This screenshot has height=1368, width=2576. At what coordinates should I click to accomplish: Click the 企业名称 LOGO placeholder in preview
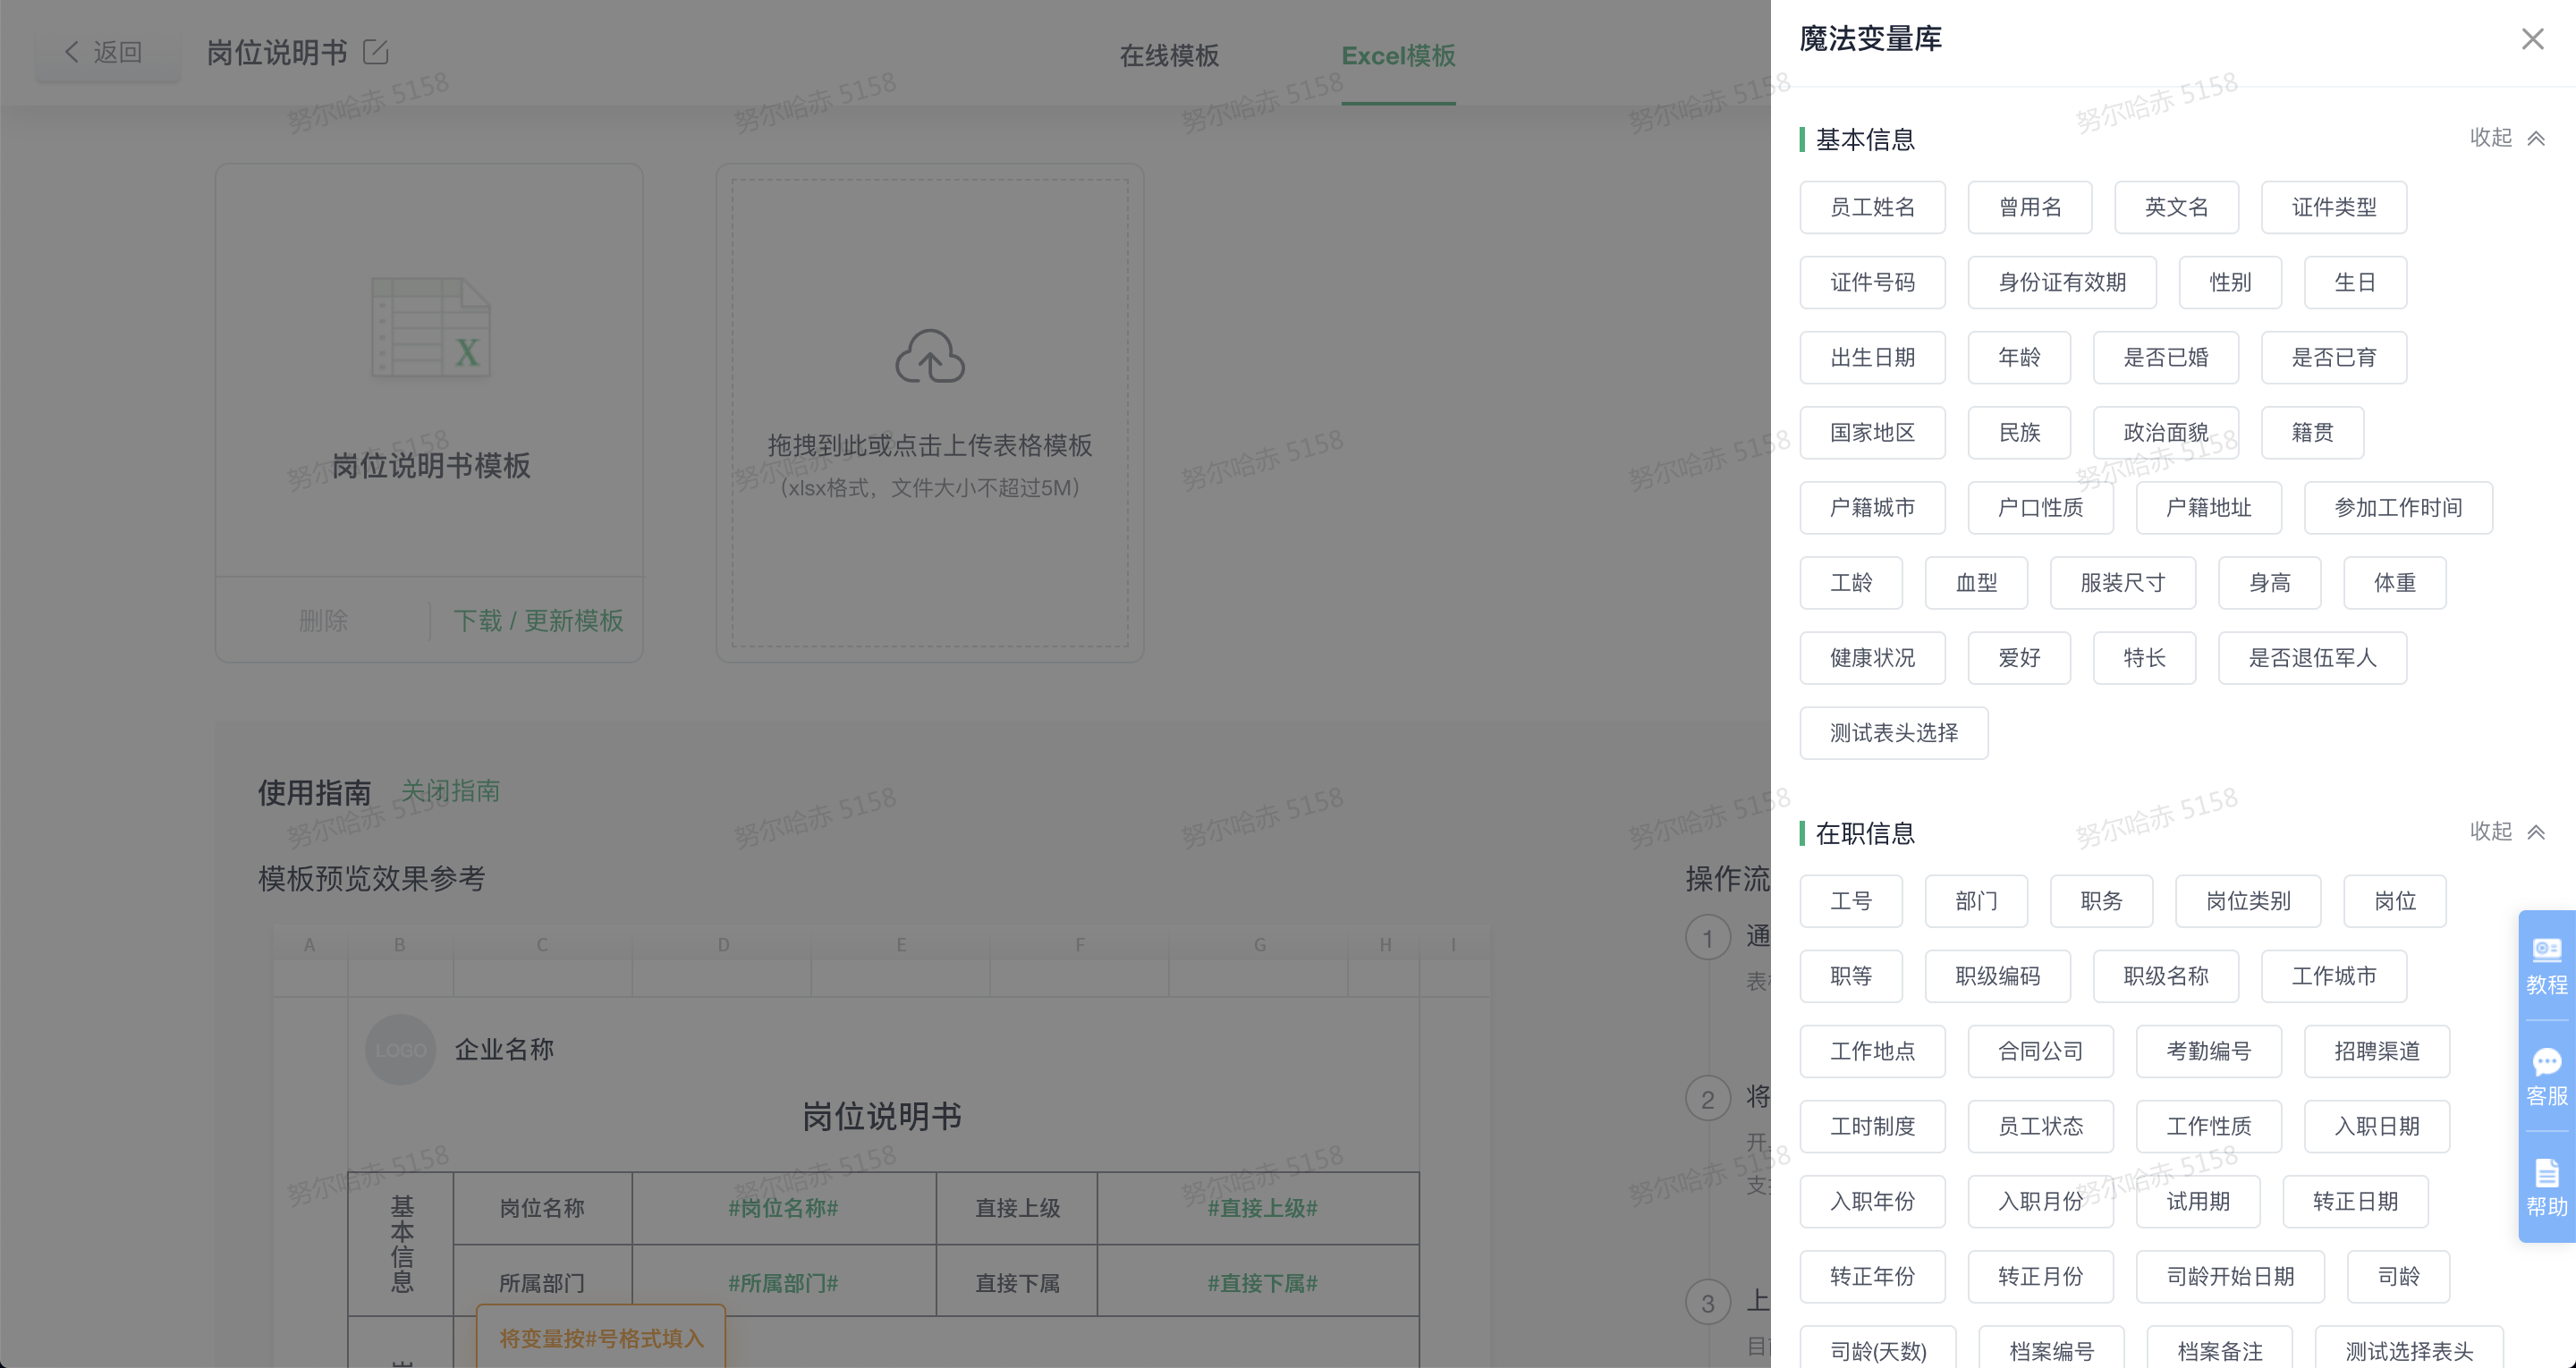click(x=400, y=1050)
